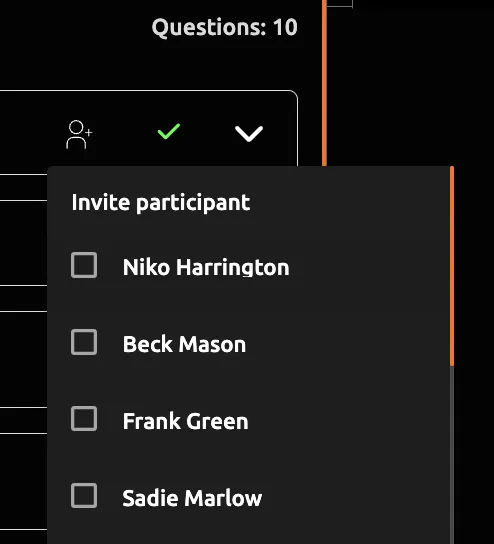
Task: Pick the Frank Green name entry
Action: (x=185, y=421)
